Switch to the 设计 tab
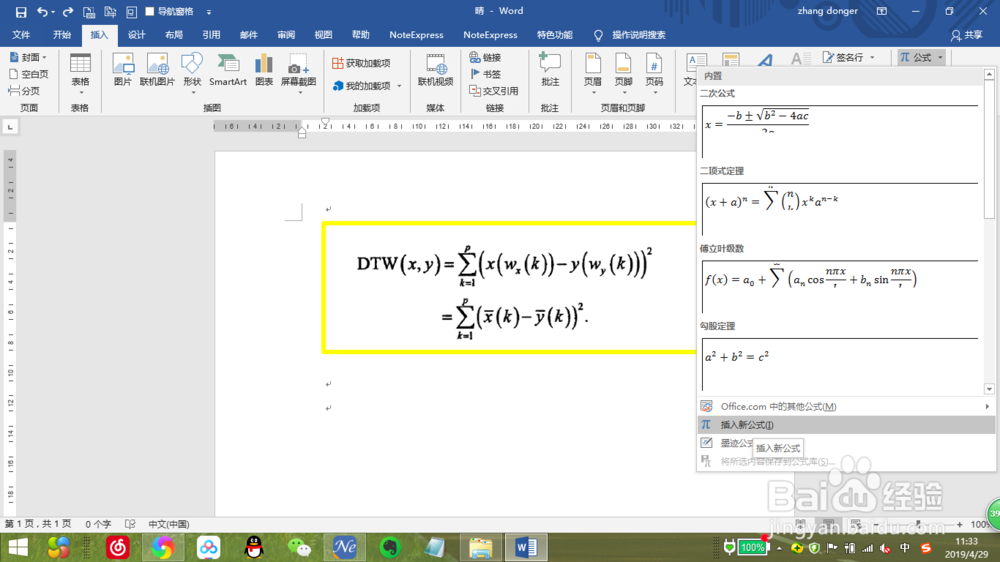The height and width of the screenshot is (562, 1000). 136,35
